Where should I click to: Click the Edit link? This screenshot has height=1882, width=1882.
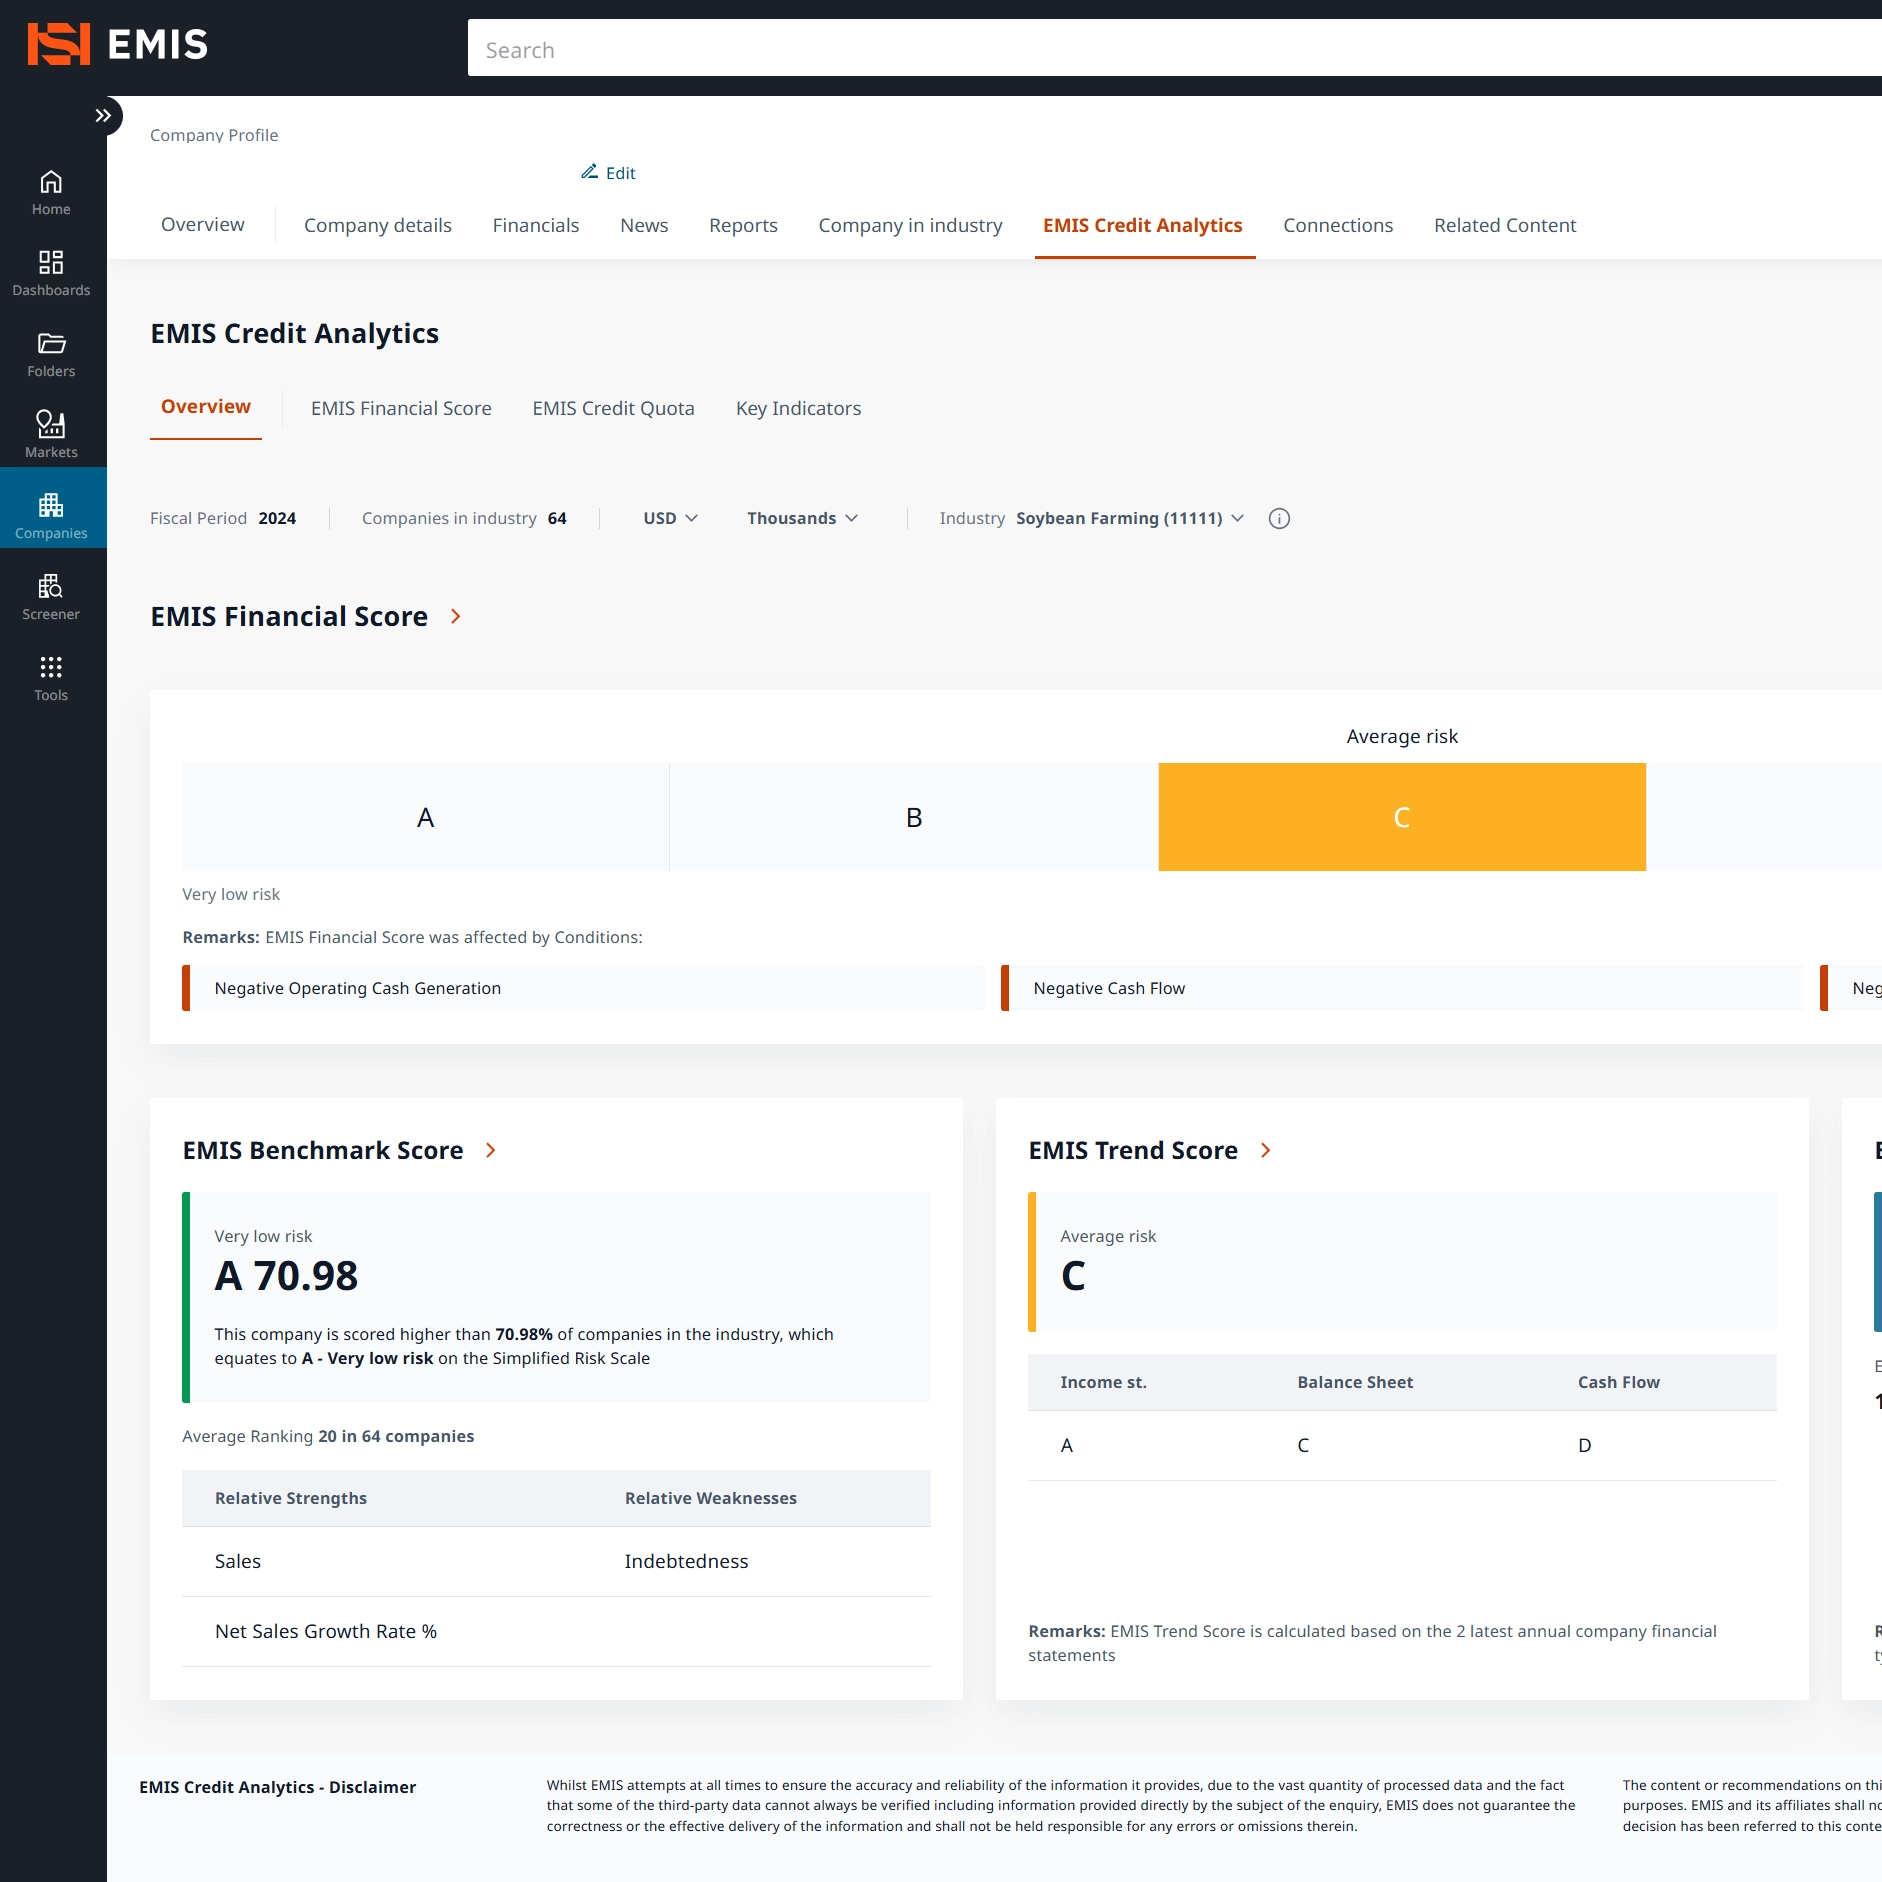coord(609,173)
